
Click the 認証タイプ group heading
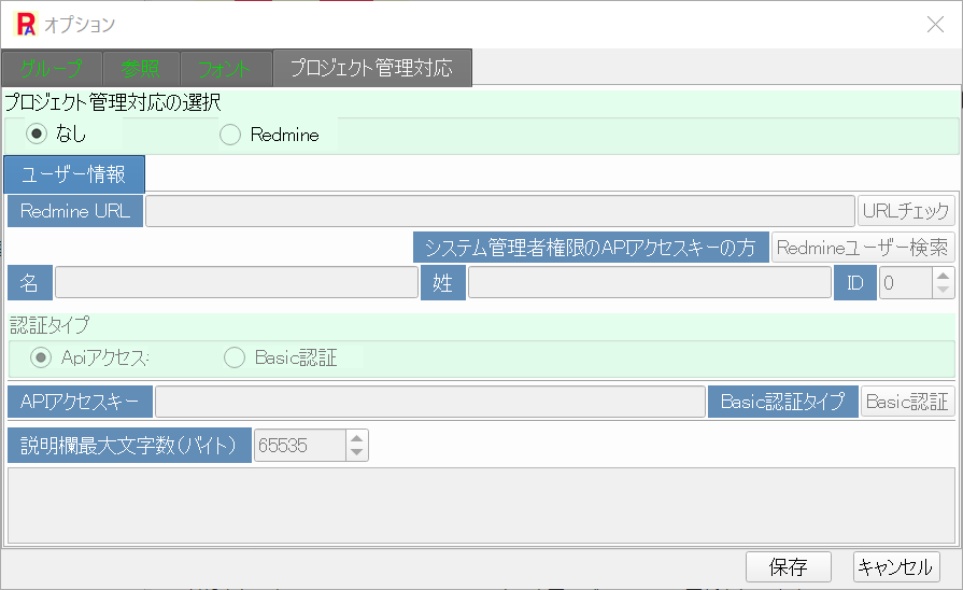click(50, 325)
